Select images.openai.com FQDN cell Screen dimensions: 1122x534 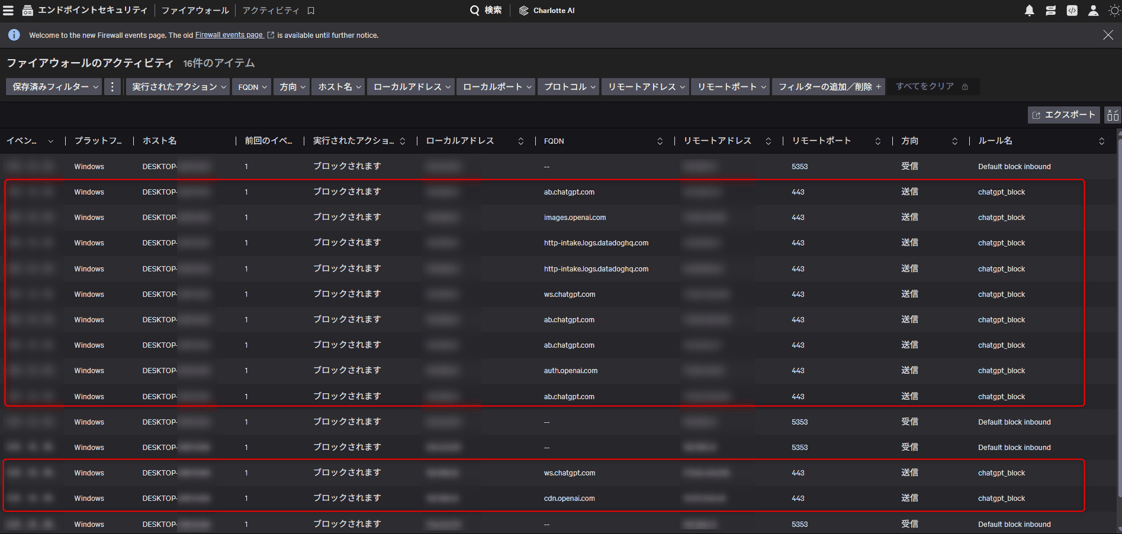pos(575,218)
